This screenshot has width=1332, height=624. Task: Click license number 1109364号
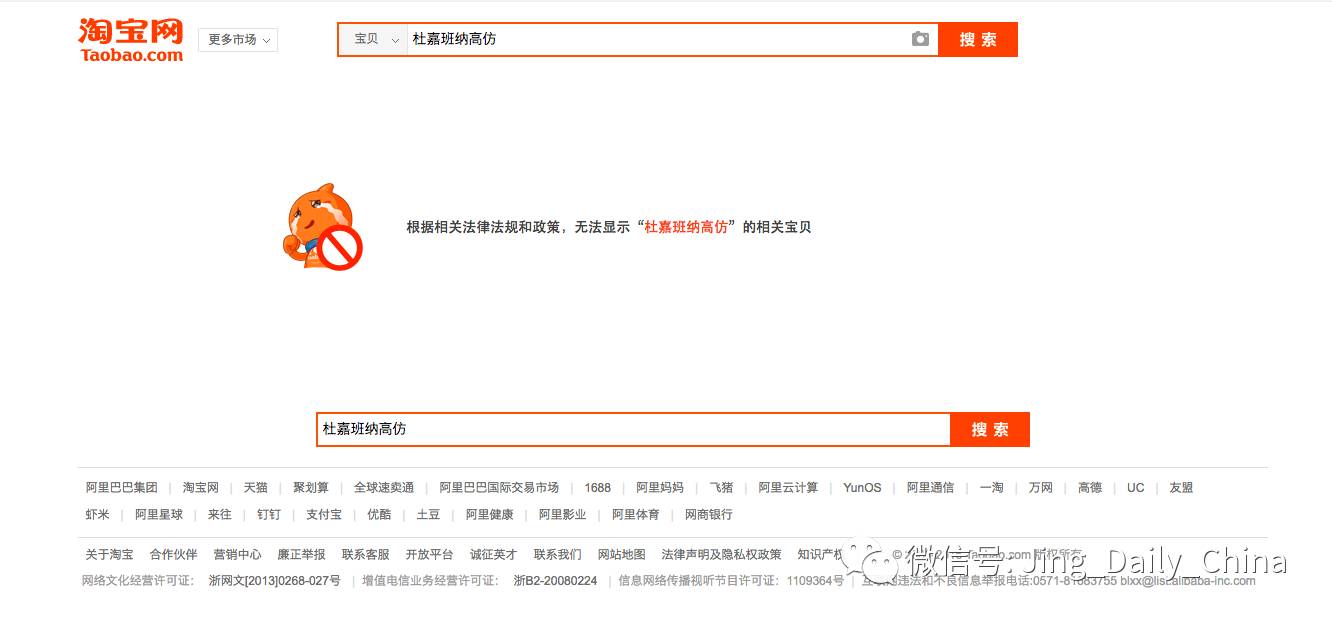tap(815, 580)
